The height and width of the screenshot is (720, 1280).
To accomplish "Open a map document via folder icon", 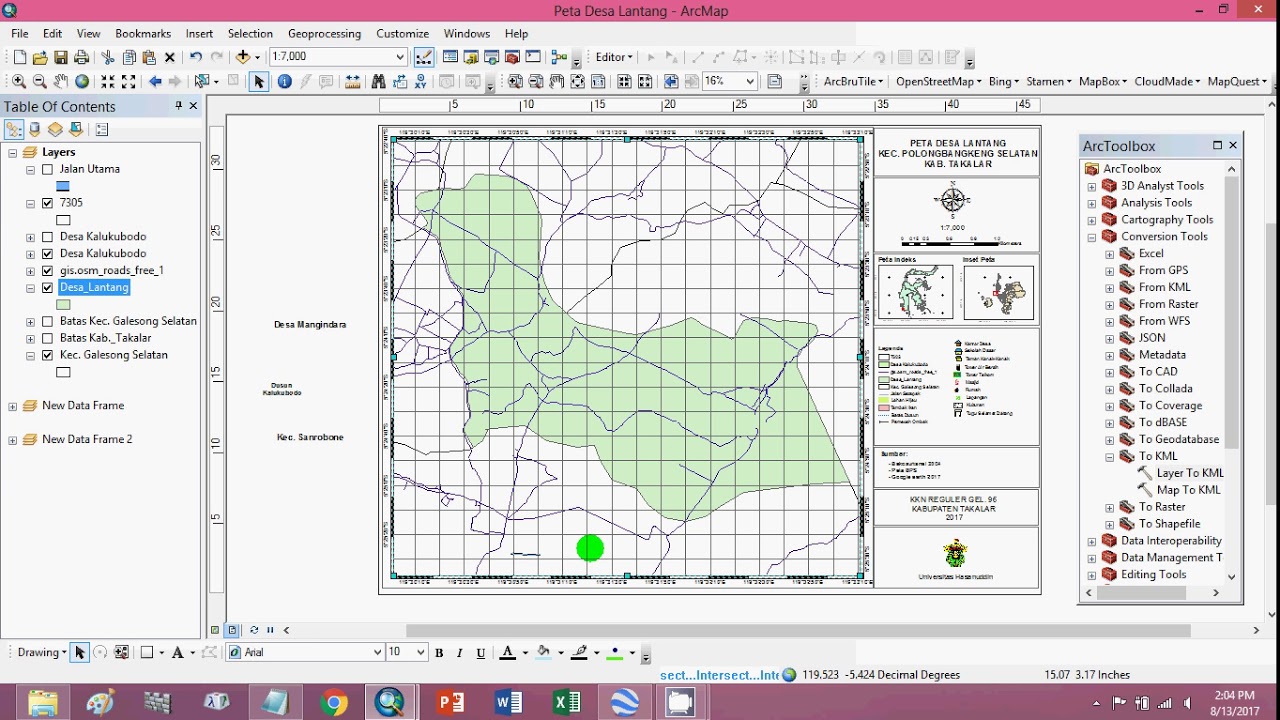I will 40,57.
